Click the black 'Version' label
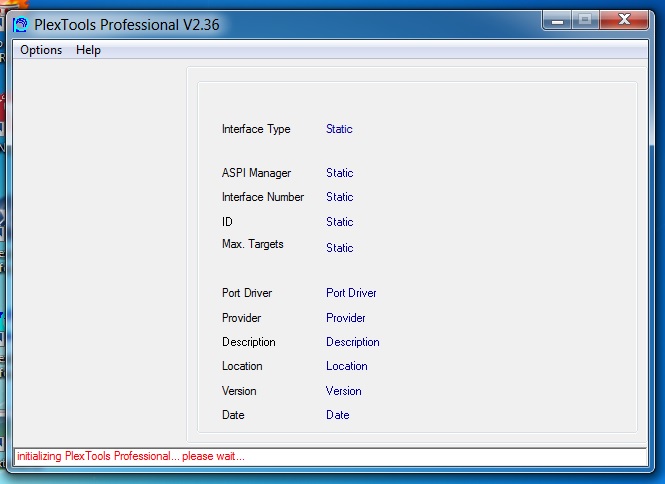Screen dimensions: 665x484 (239, 391)
